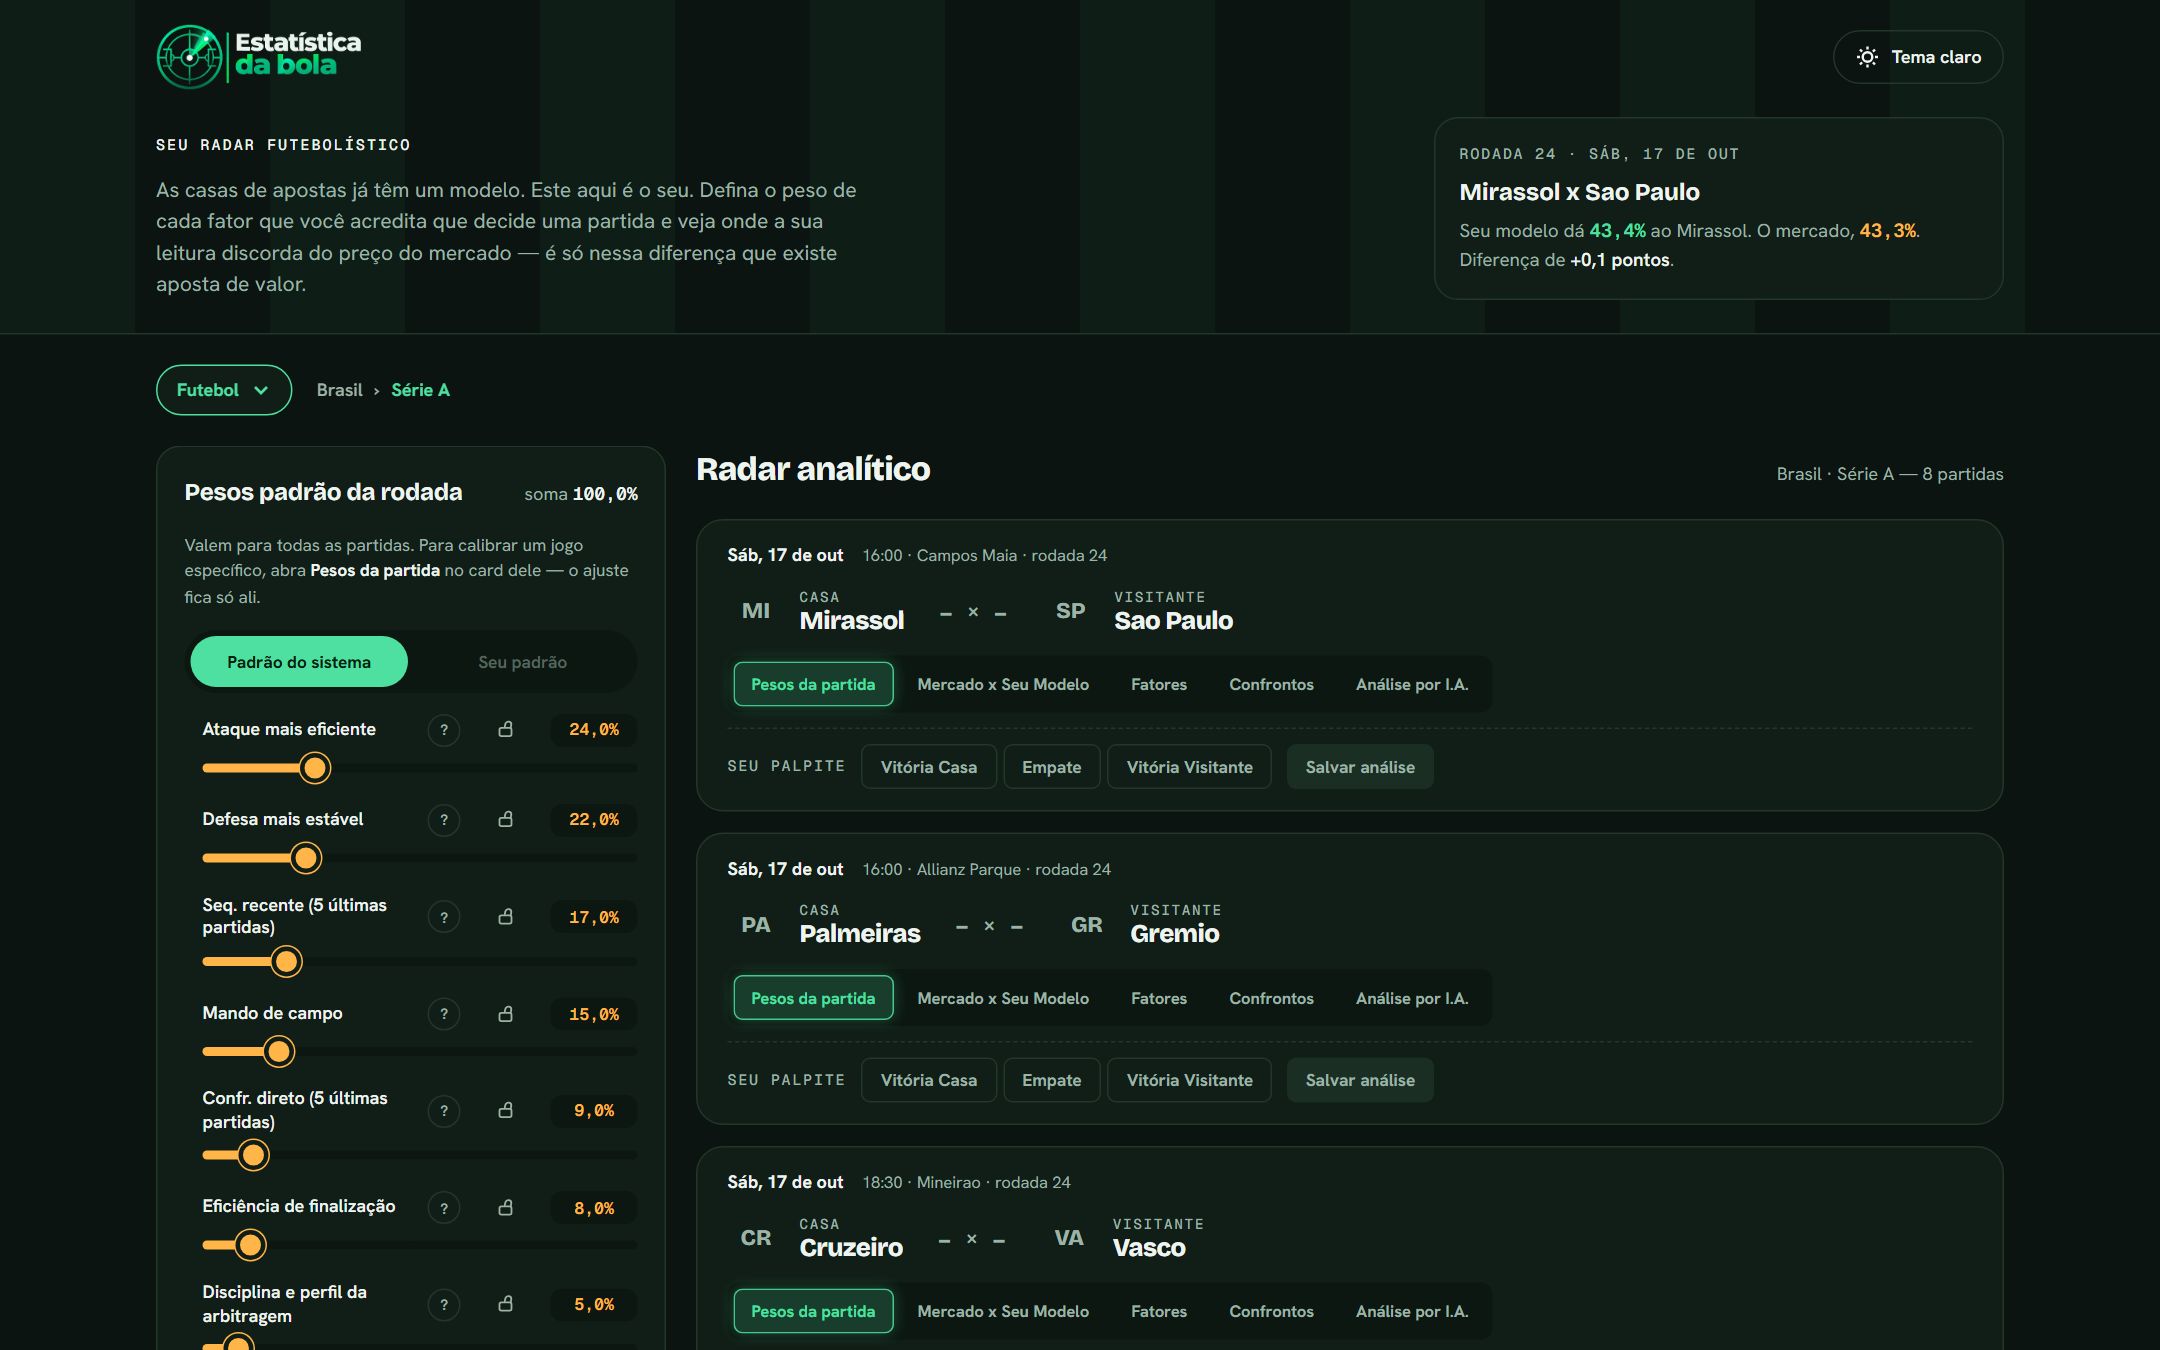Switch to Tema claro
Image resolution: width=2160 pixels, height=1350 pixels.
pos(1918,57)
